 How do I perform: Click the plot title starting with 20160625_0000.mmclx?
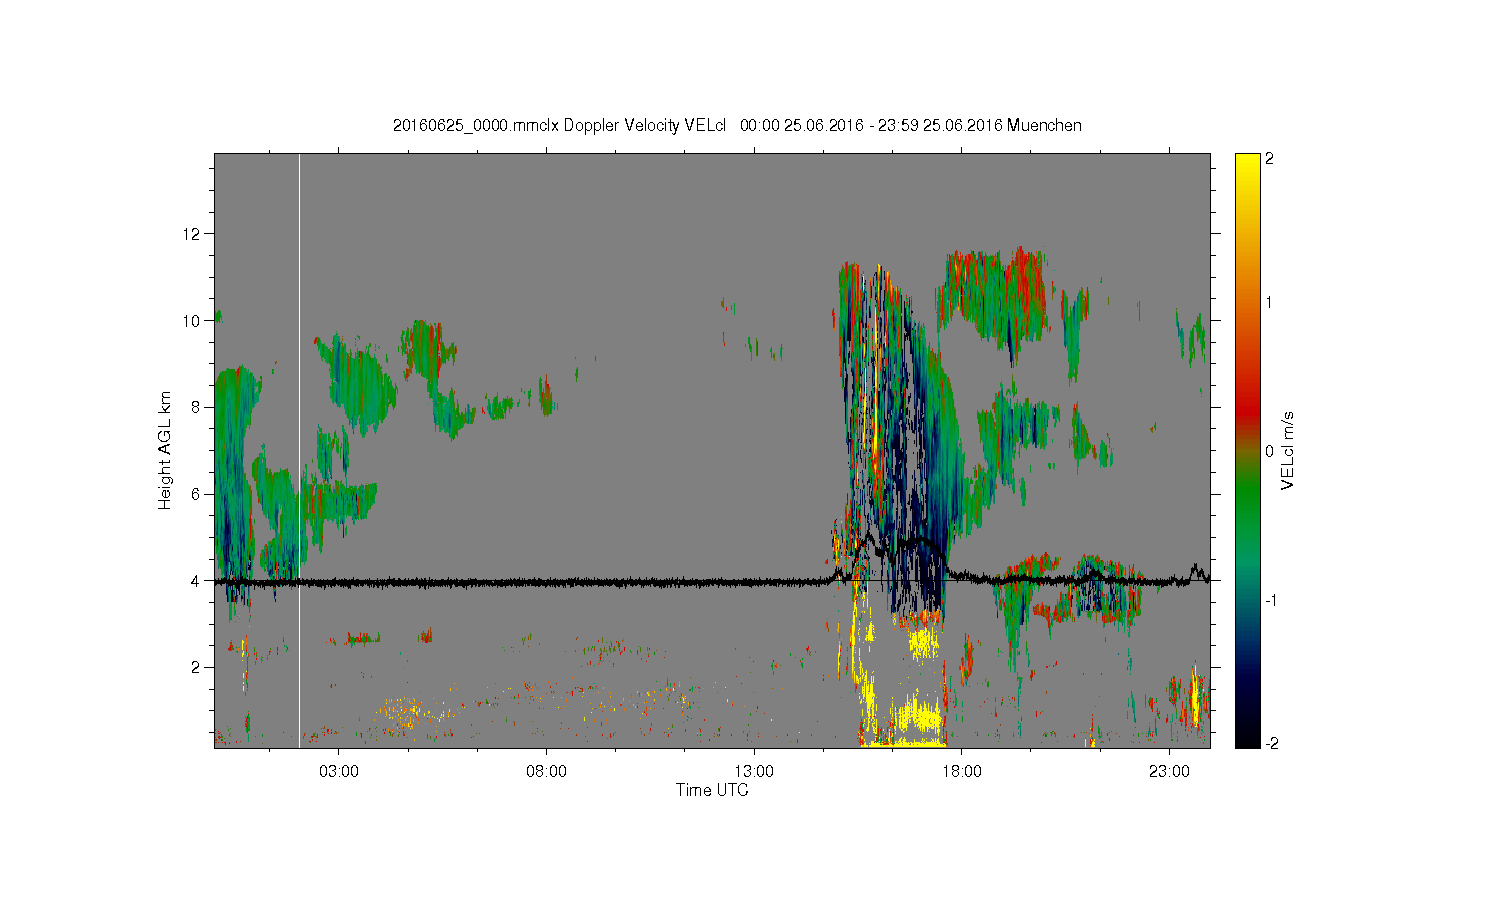pyautogui.click(x=737, y=125)
